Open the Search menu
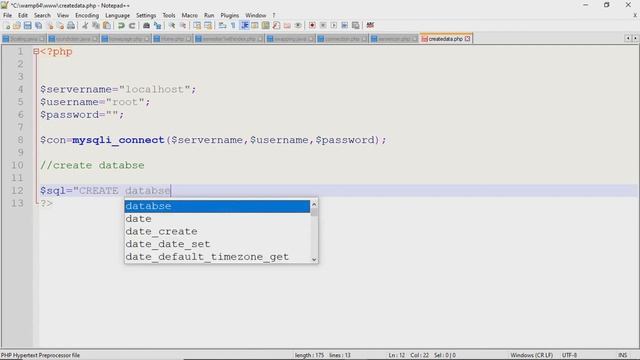Viewport: 640px width, 360px height. point(42,16)
